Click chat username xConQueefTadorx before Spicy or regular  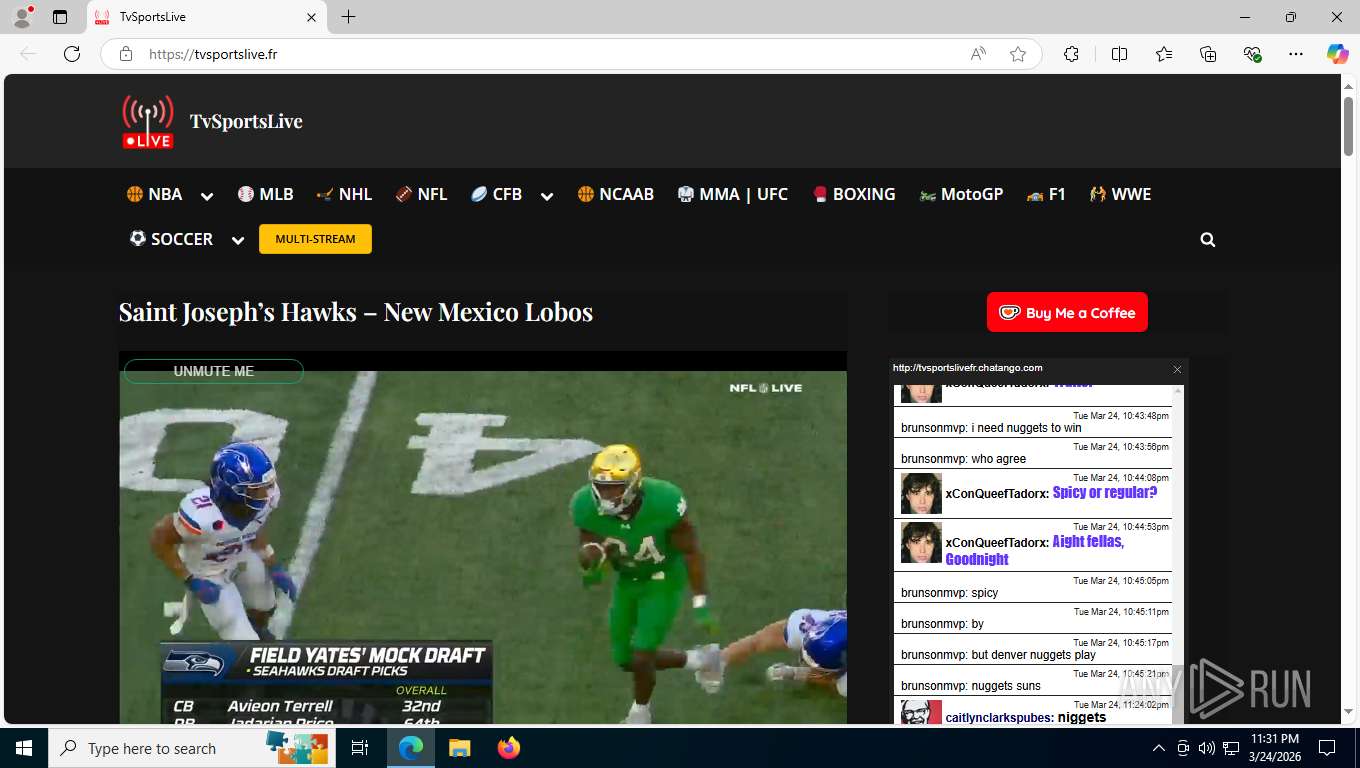click(x=997, y=494)
